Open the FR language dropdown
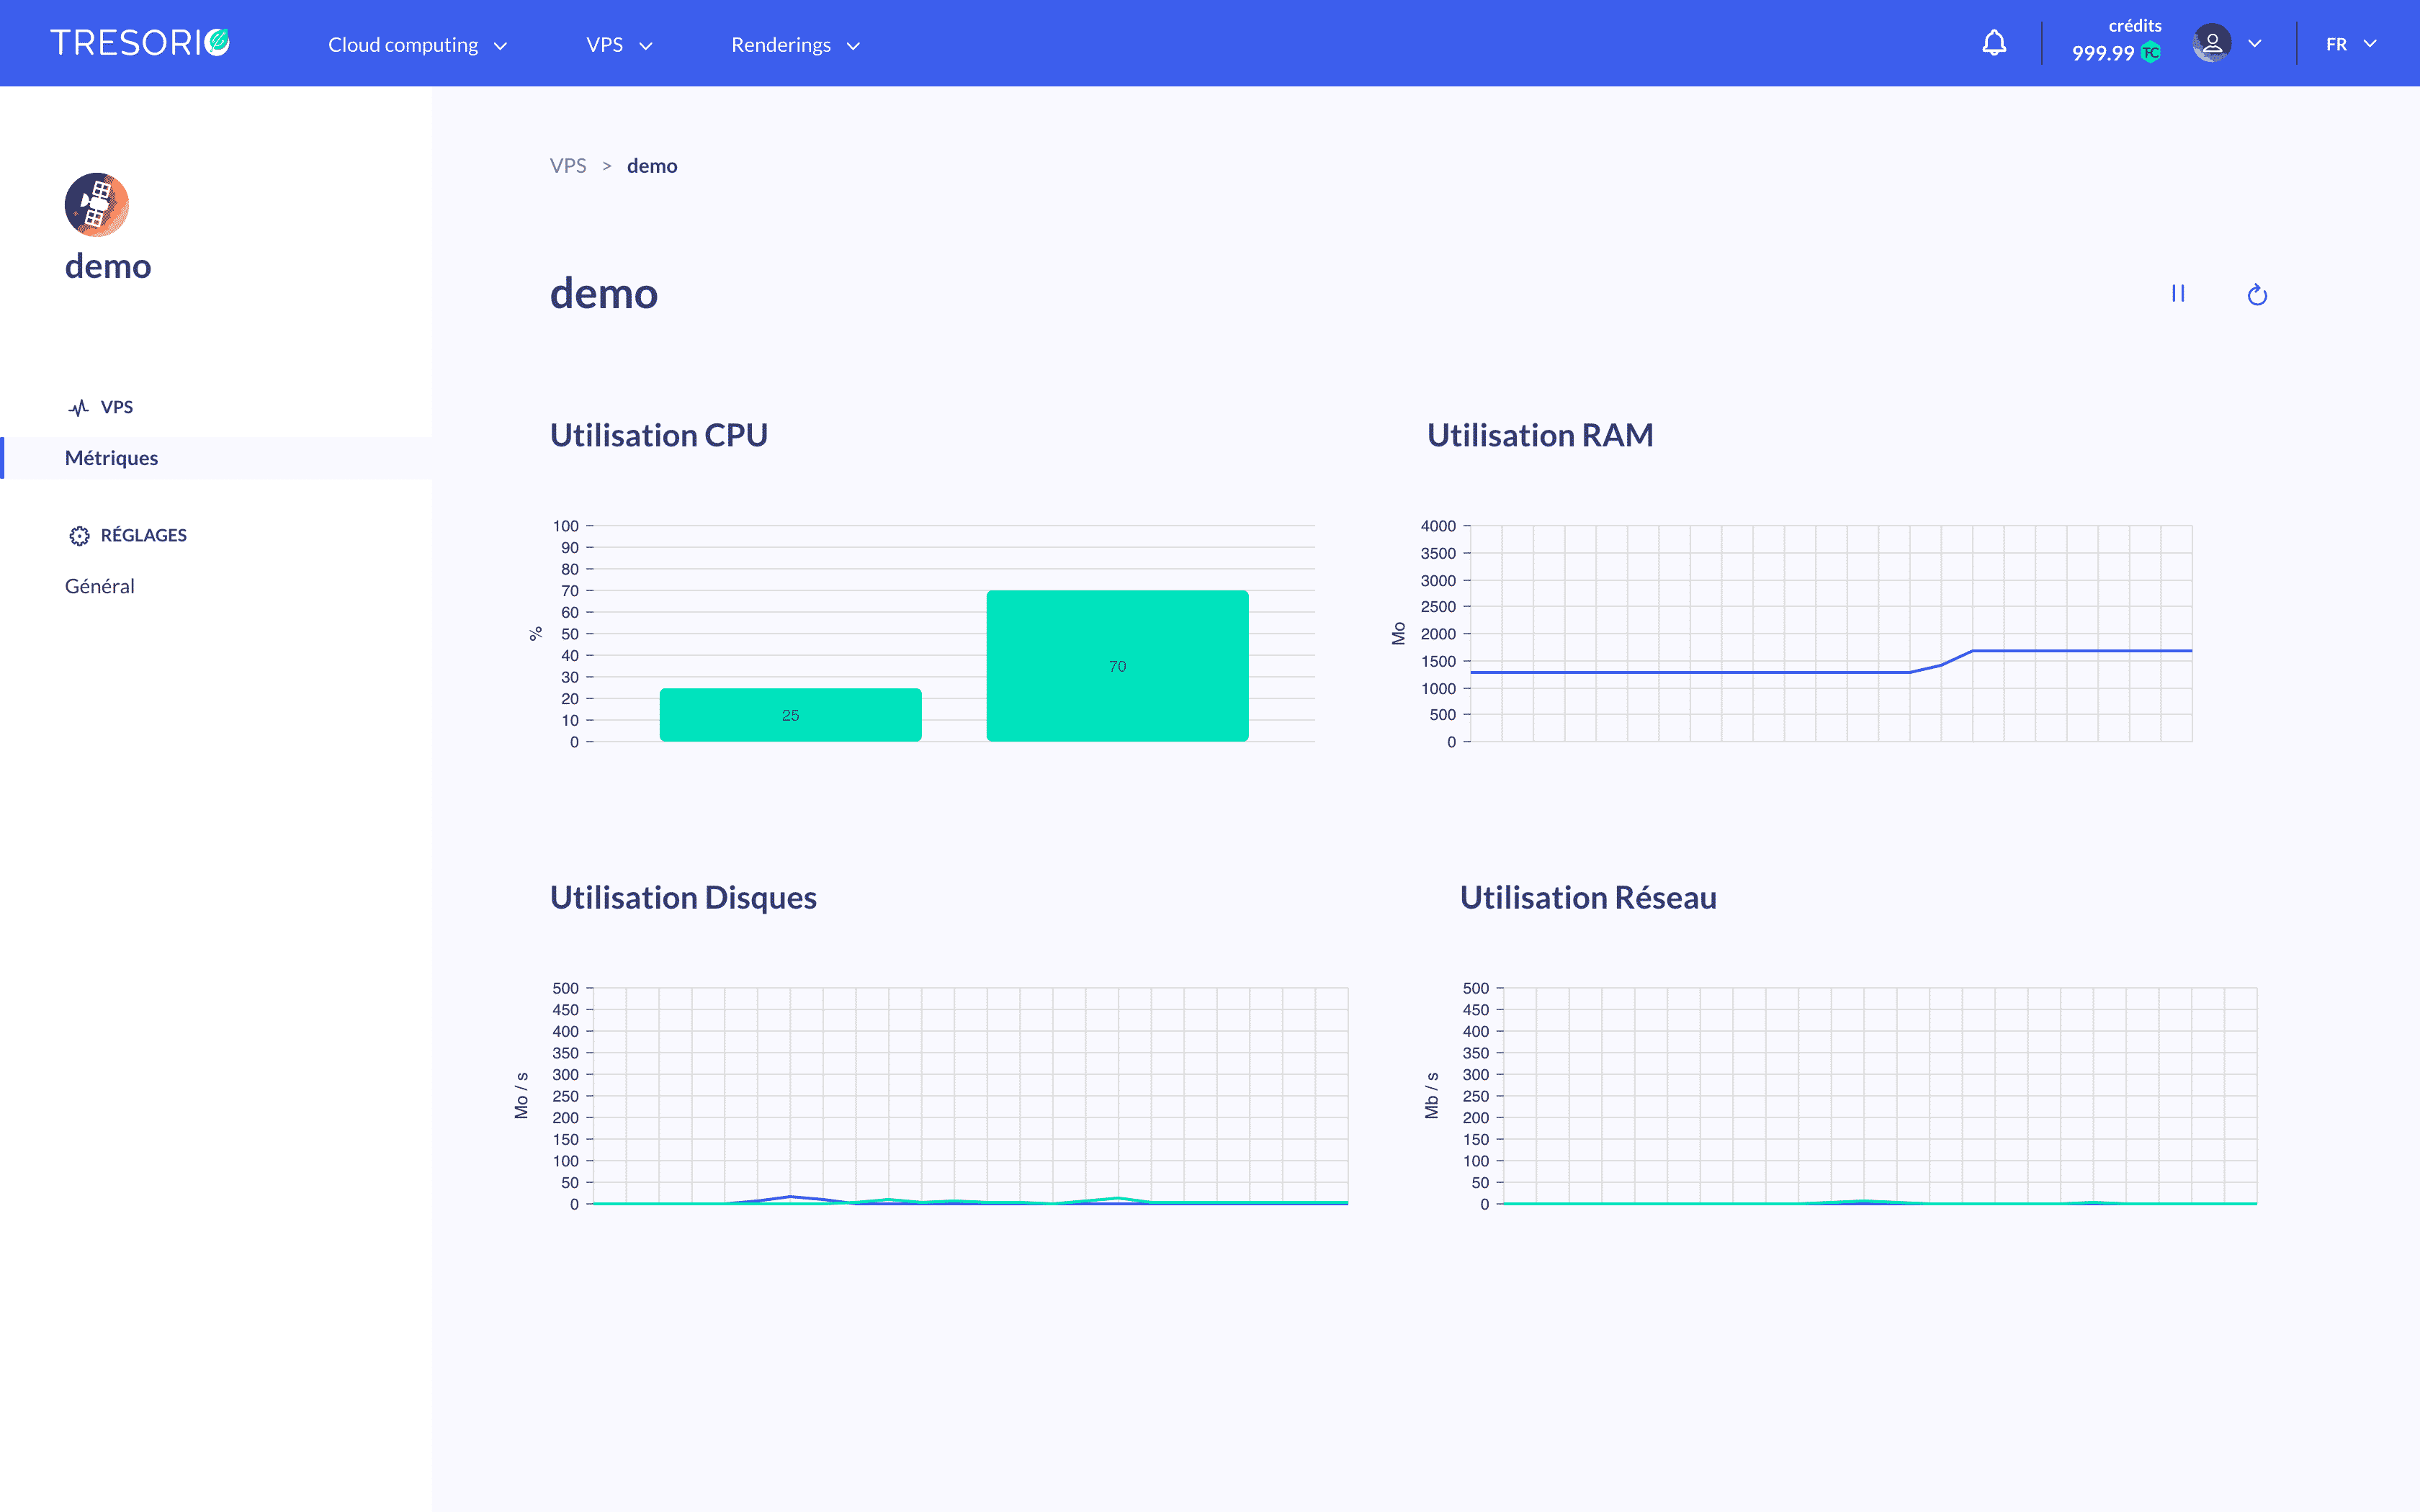This screenshot has height=1512, width=2420. 2351,44
